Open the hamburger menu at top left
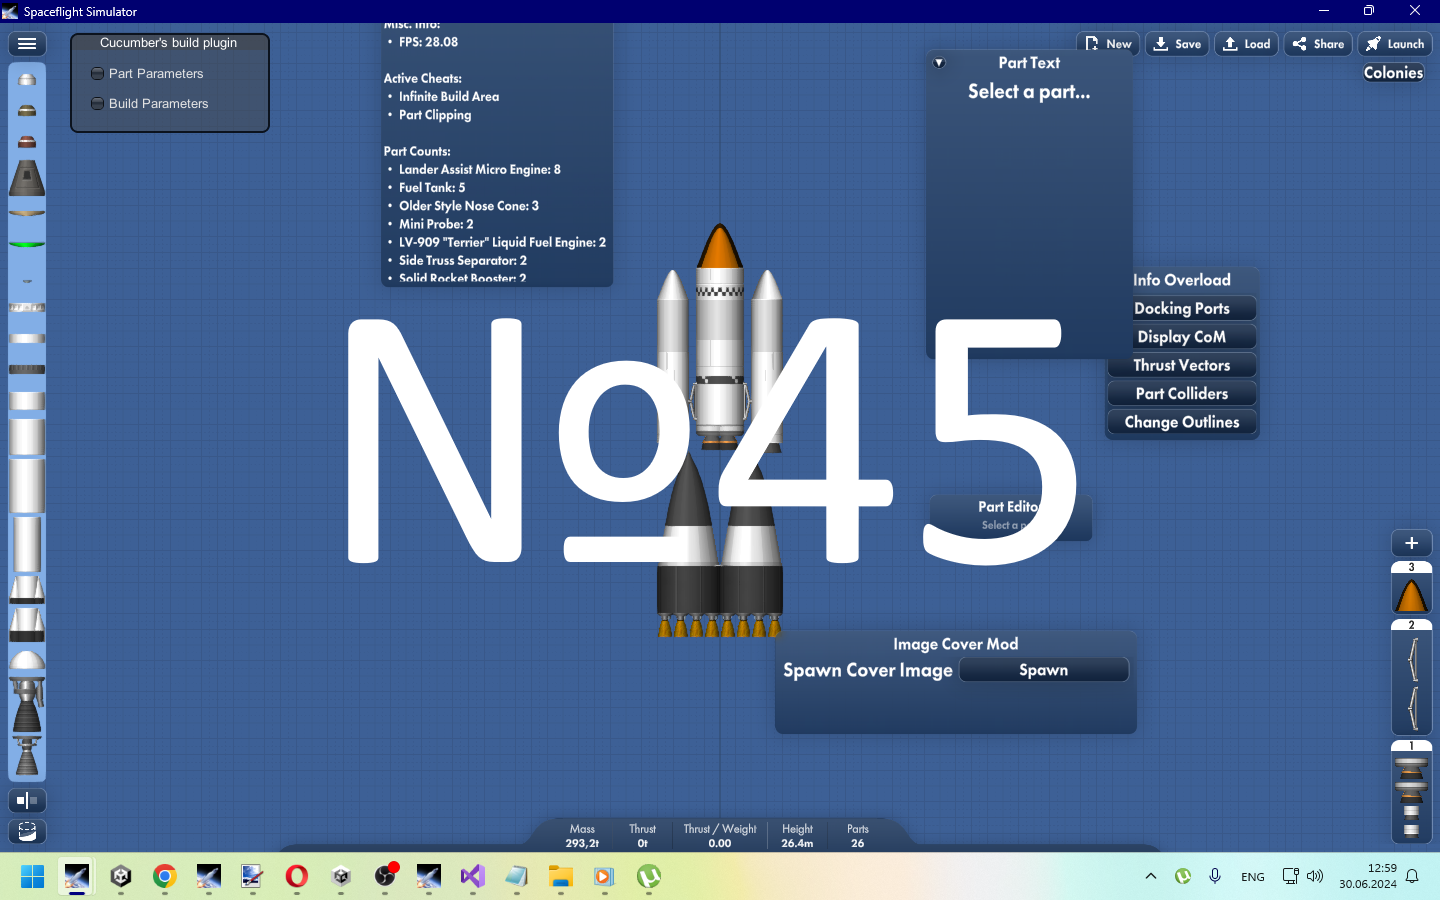 pyautogui.click(x=27, y=44)
